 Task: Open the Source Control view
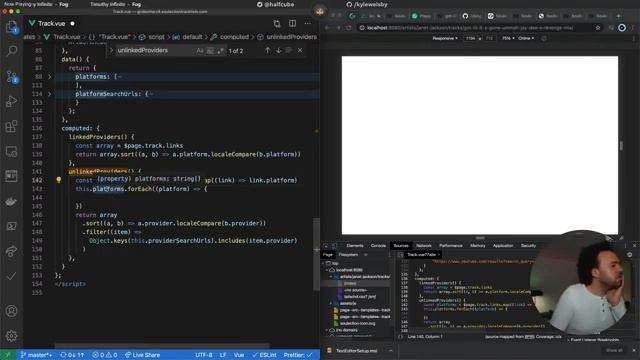pos(11,77)
